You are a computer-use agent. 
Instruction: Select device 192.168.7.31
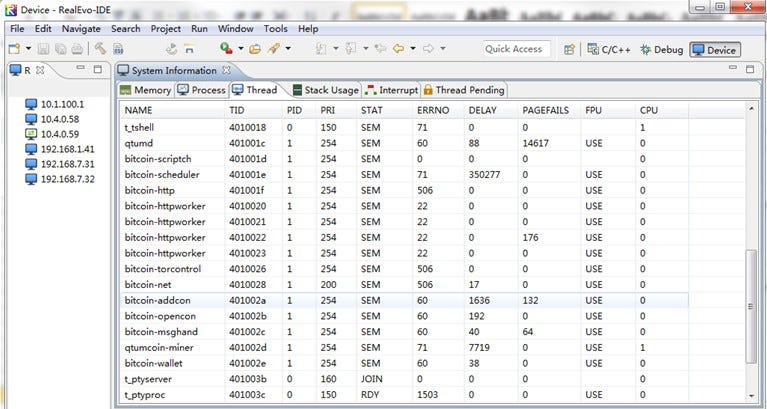(60, 164)
